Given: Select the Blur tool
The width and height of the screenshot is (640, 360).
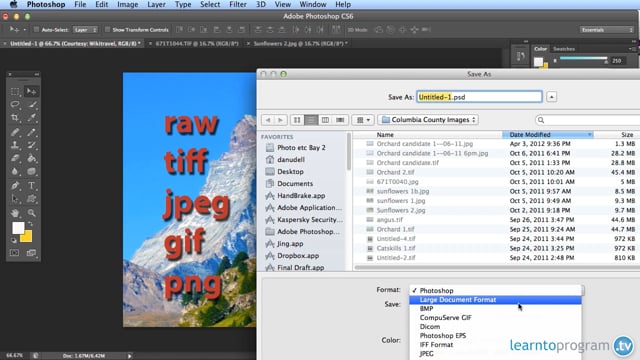Looking at the screenshot, I should [x=15, y=172].
